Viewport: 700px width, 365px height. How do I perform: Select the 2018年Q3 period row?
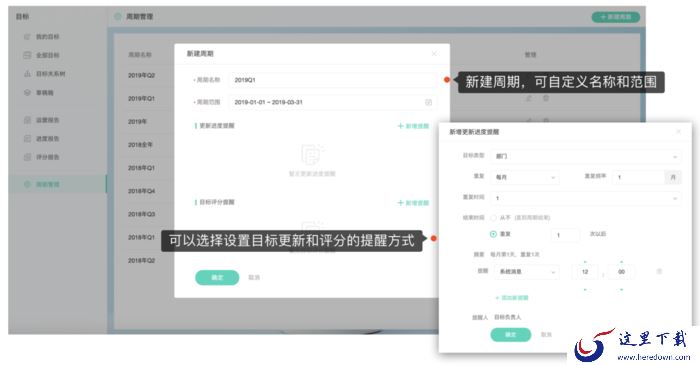click(142, 214)
